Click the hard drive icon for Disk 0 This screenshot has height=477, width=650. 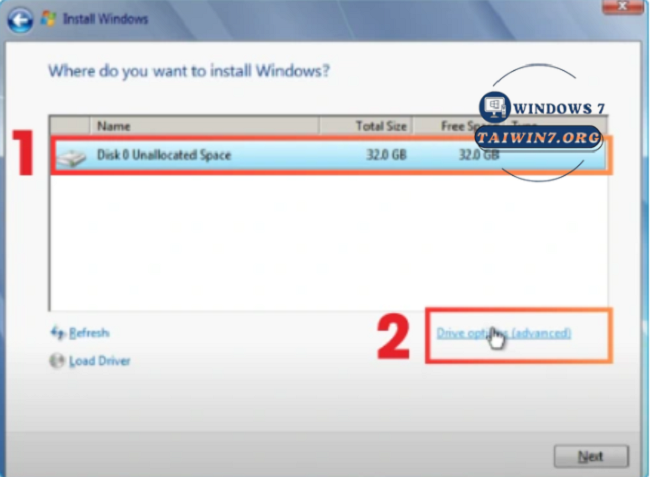point(73,156)
